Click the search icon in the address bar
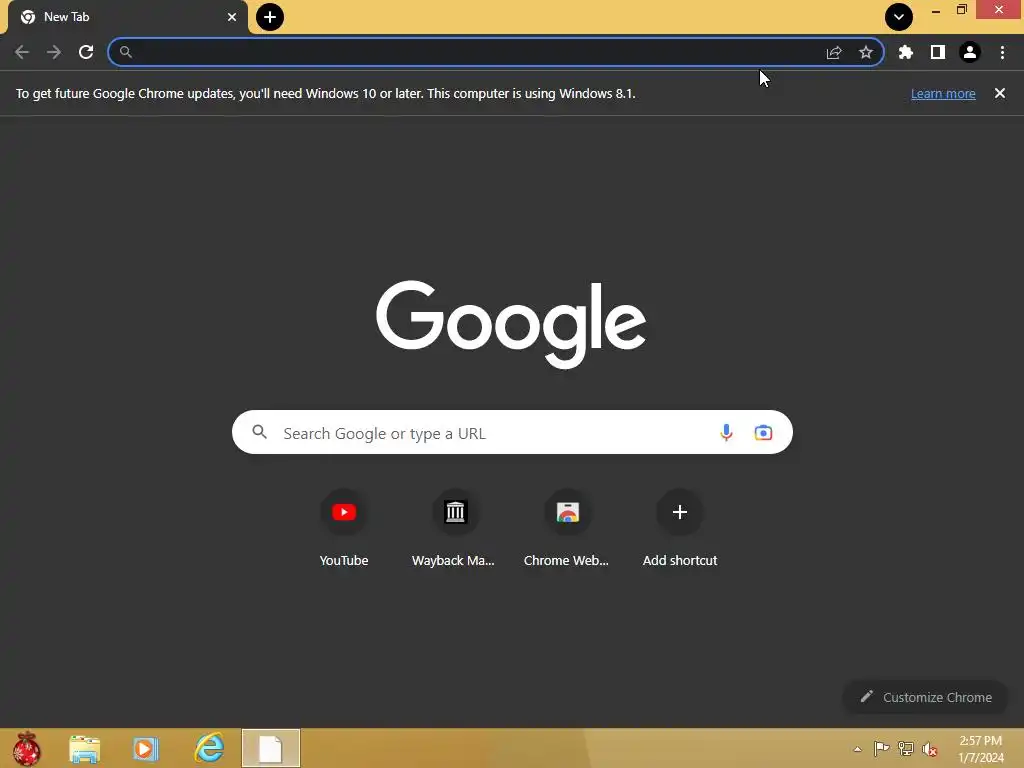 click(x=126, y=52)
